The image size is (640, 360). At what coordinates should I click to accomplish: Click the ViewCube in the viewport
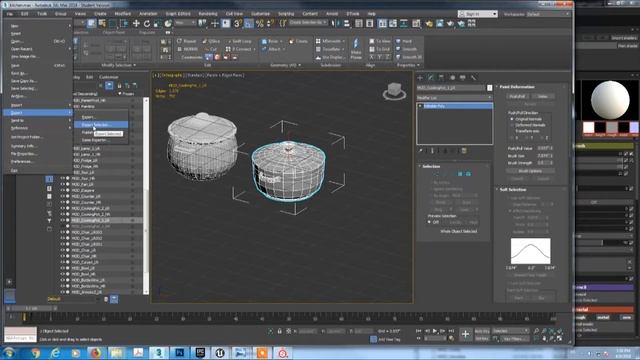tap(394, 91)
